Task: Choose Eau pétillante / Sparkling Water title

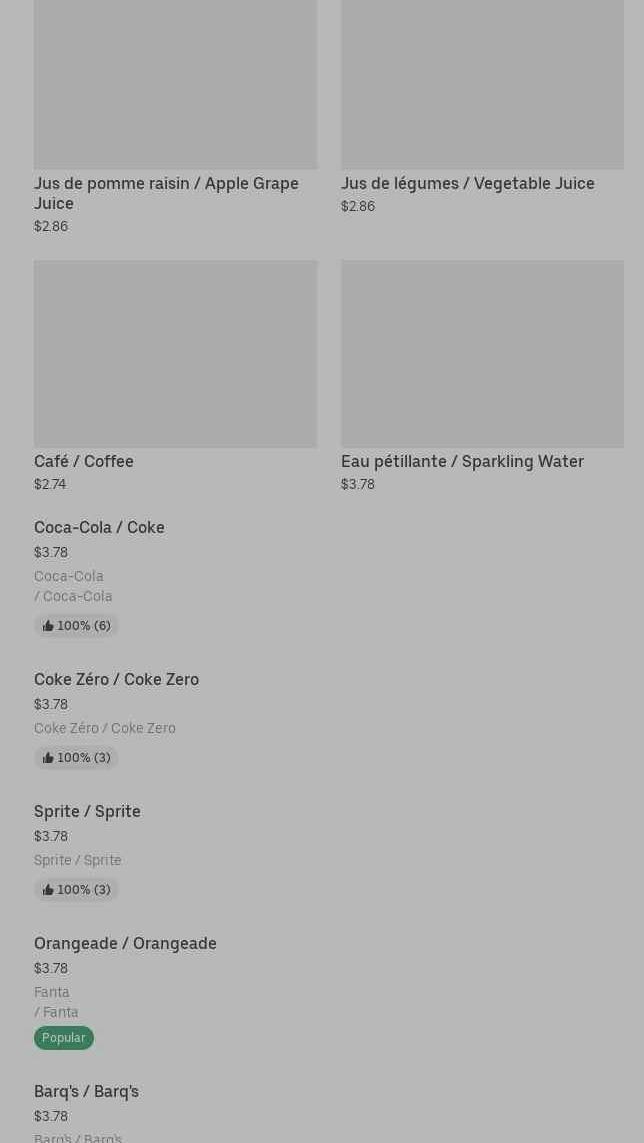Action: pos(462,461)
